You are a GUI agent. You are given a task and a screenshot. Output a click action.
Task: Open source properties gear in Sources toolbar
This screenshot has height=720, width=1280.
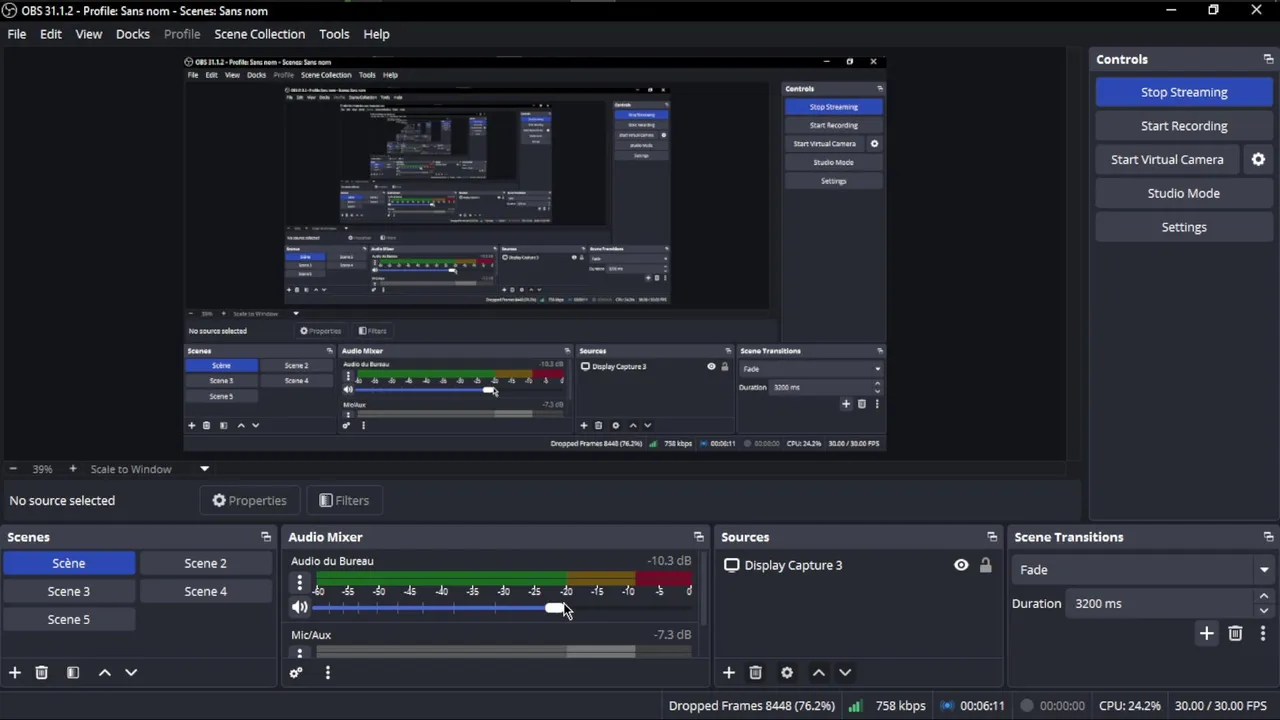787,673
